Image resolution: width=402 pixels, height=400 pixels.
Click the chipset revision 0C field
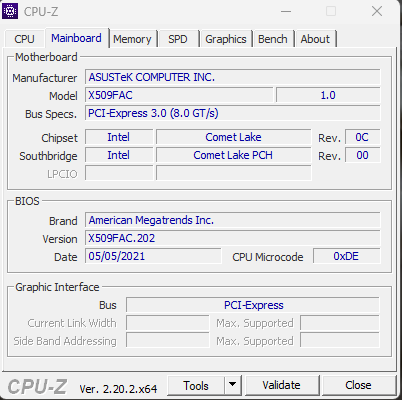click(x=362, y=137)
